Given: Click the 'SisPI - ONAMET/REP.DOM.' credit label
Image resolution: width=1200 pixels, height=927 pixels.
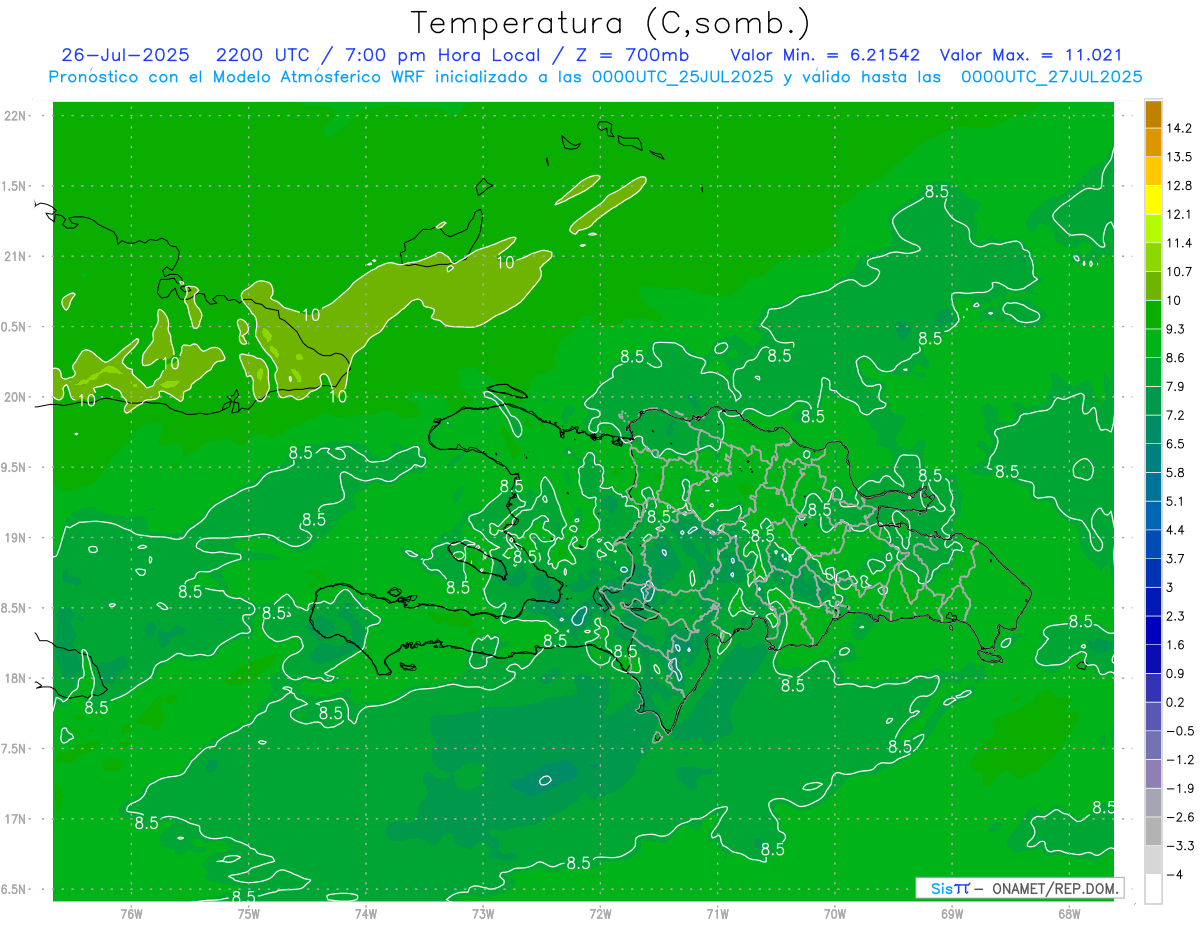Looking at the screenshot, I should 1019,888.
